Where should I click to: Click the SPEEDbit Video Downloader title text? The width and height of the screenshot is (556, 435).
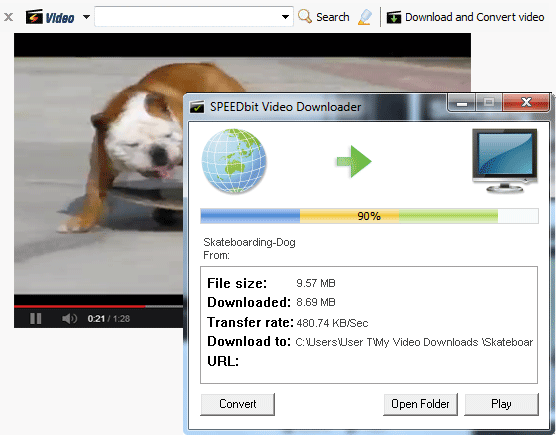click(x=285, y=107)
